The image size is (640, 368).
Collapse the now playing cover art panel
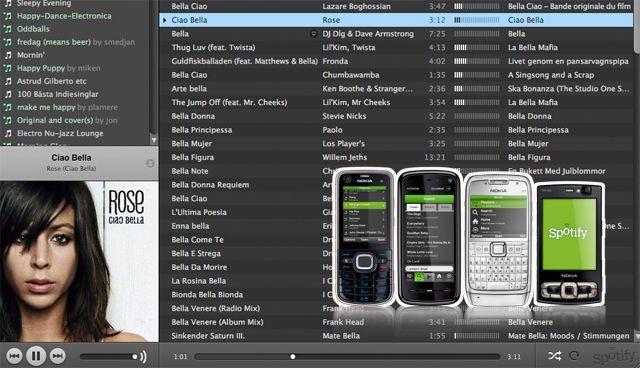[x=150, y=164]
